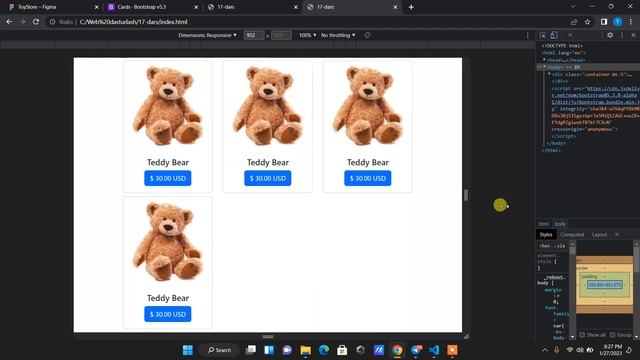
Task: Click the address bar URL
Action: pyautogui.click(x=133, y=22)
